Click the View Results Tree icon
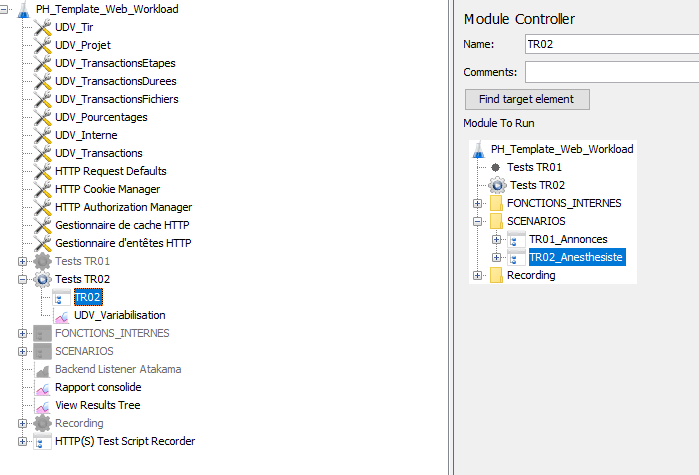Screen dimensions: 699x475 42,405
